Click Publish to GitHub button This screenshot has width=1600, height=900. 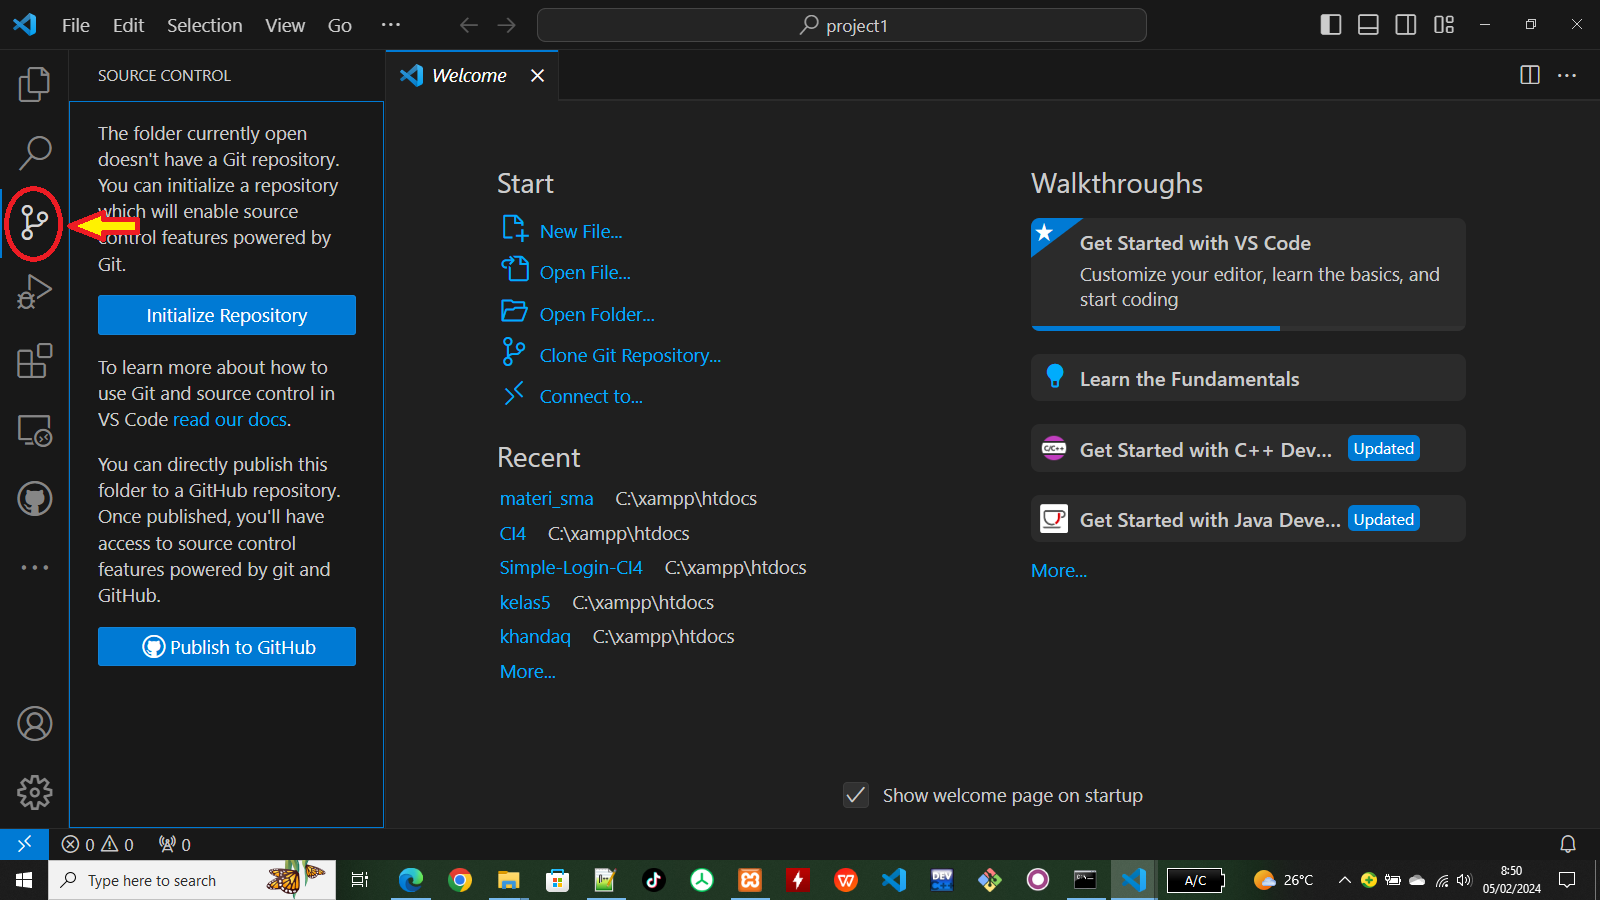(227, 647)
